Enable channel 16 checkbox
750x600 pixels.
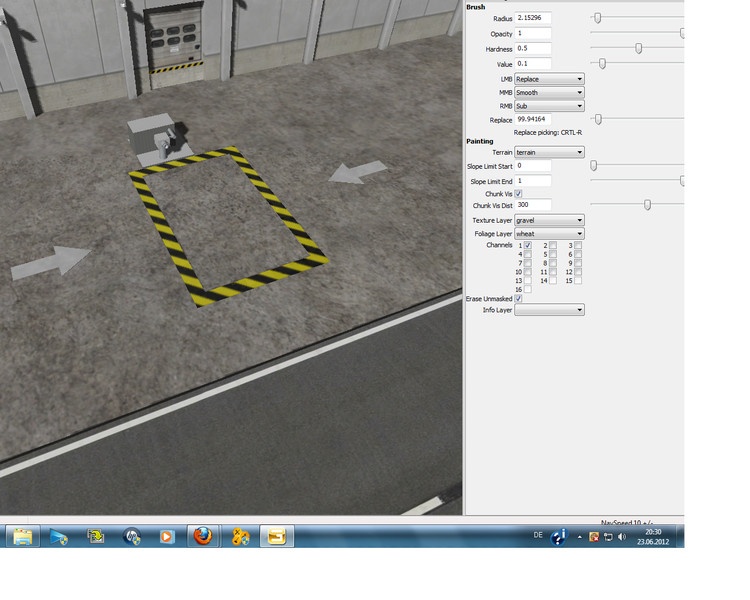528,289
